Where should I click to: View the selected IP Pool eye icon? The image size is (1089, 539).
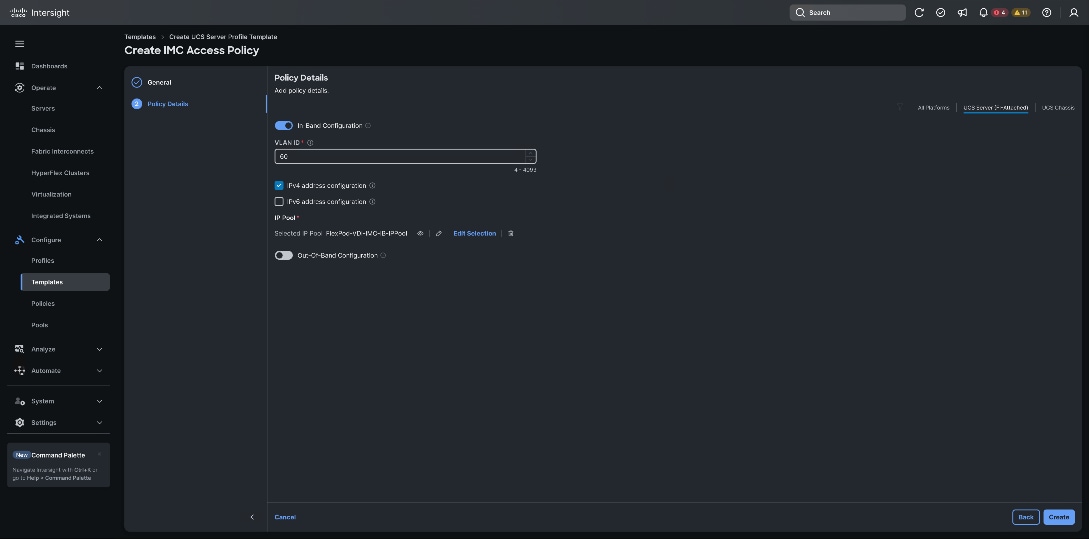click(420, 233)
